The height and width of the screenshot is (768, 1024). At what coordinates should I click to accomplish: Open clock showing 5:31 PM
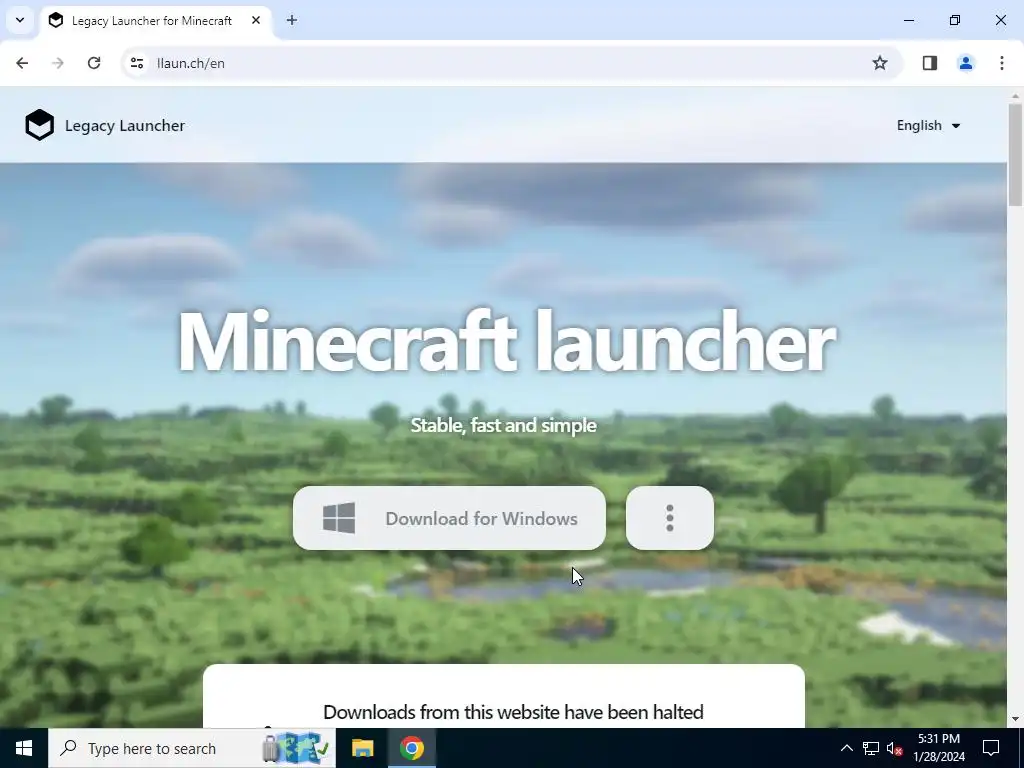(938, 748)
